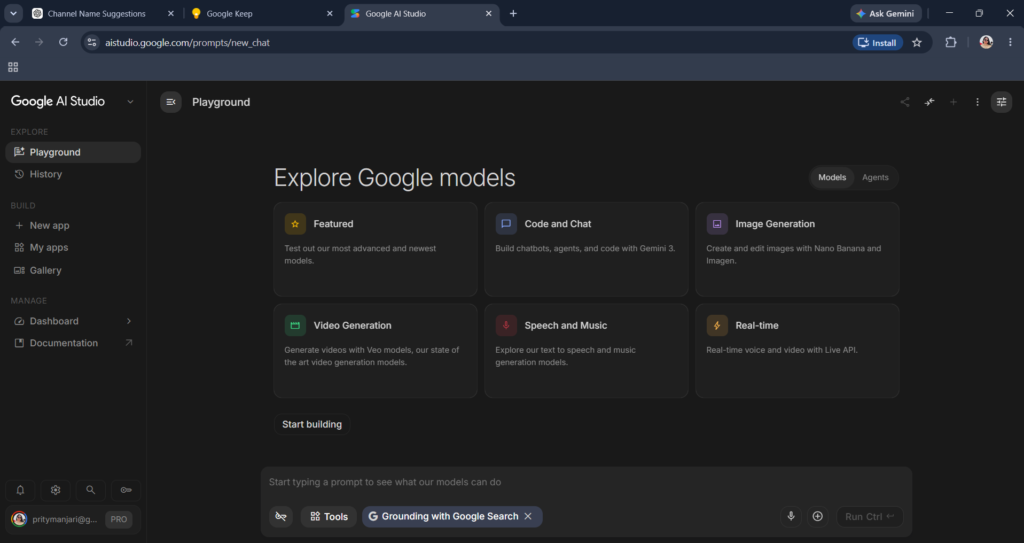Screen dimensions: 1024x543
Task: Select Playground in sidebar
Action: [73, 152]
